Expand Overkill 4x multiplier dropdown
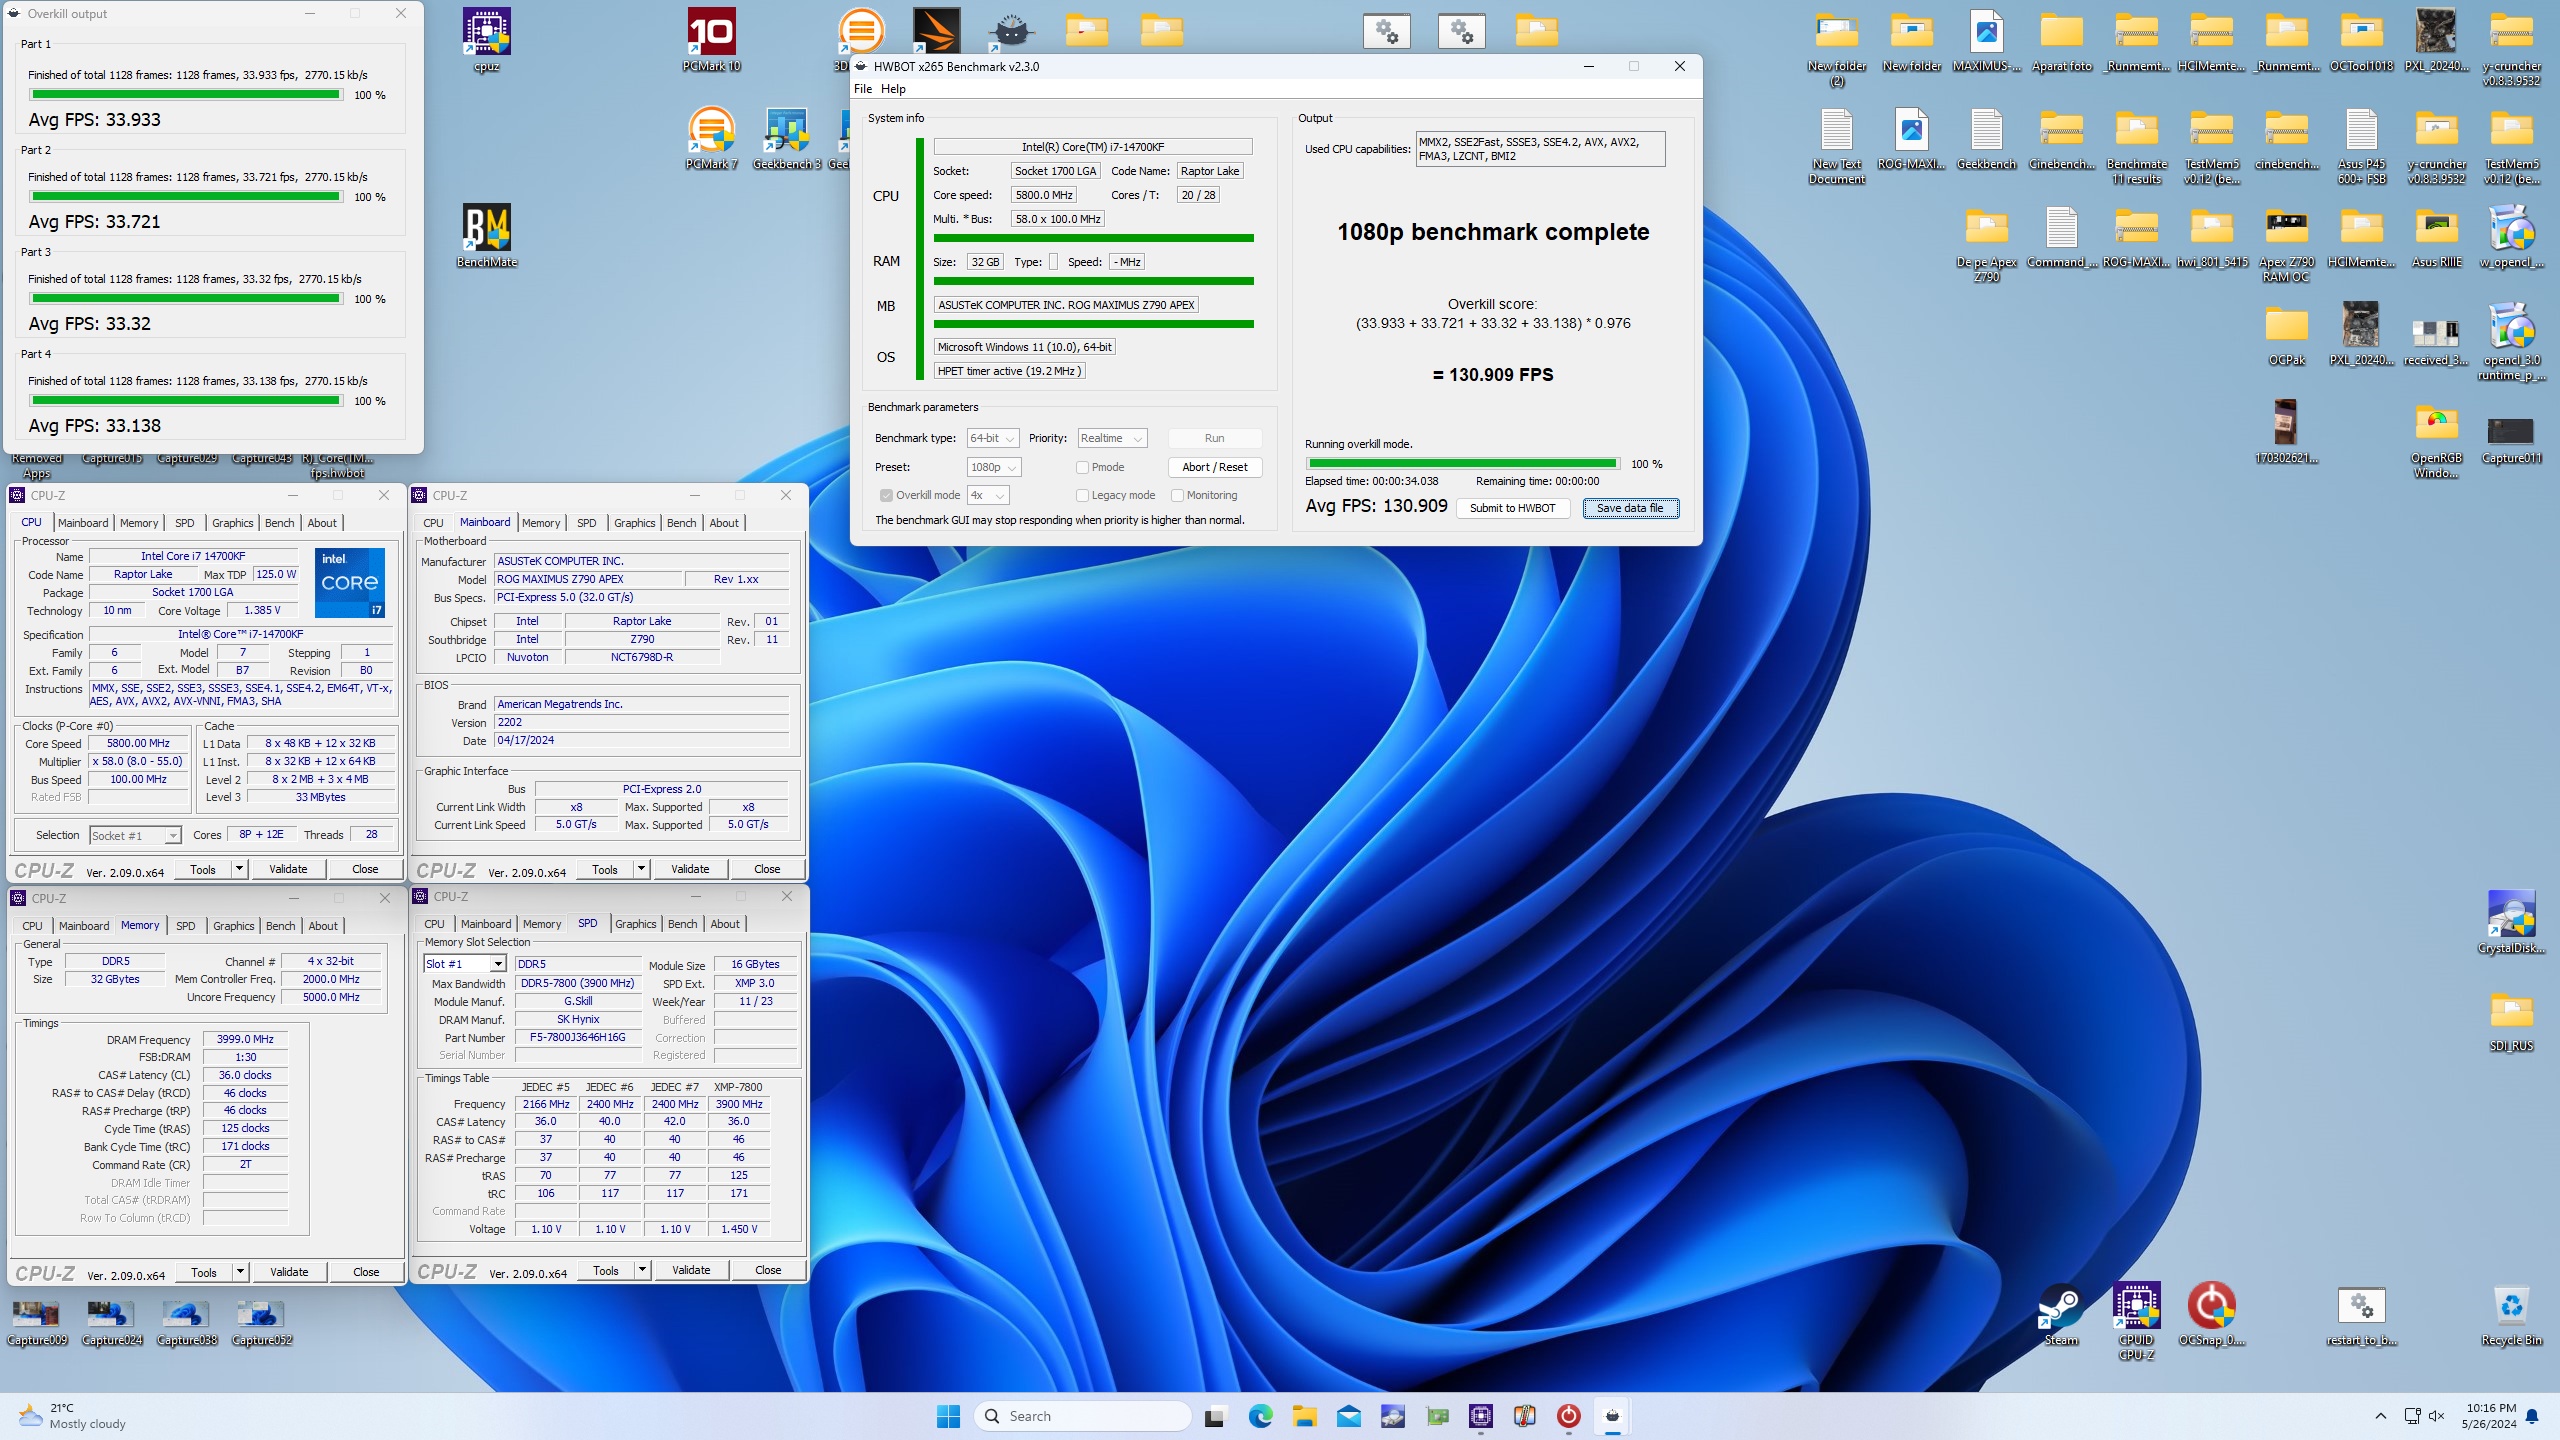 [x=988, y=495]
